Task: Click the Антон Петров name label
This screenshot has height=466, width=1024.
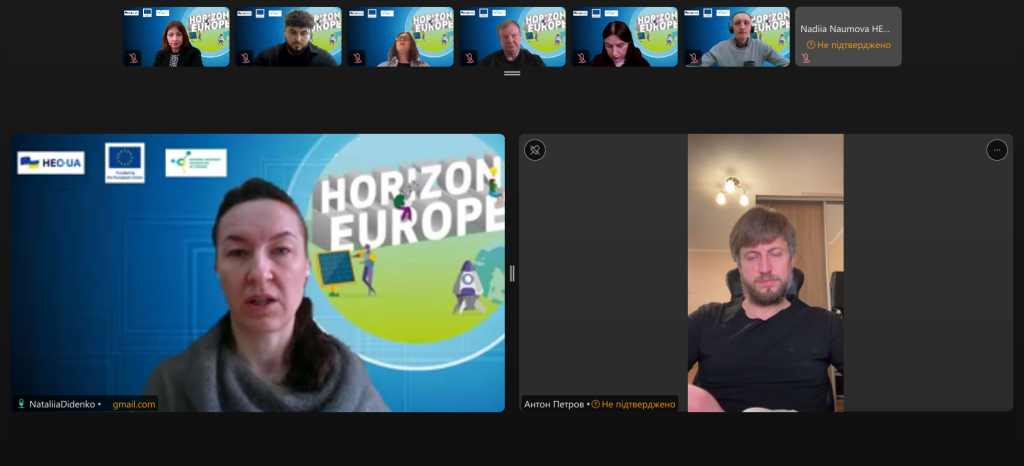Action: click(554, 404)
